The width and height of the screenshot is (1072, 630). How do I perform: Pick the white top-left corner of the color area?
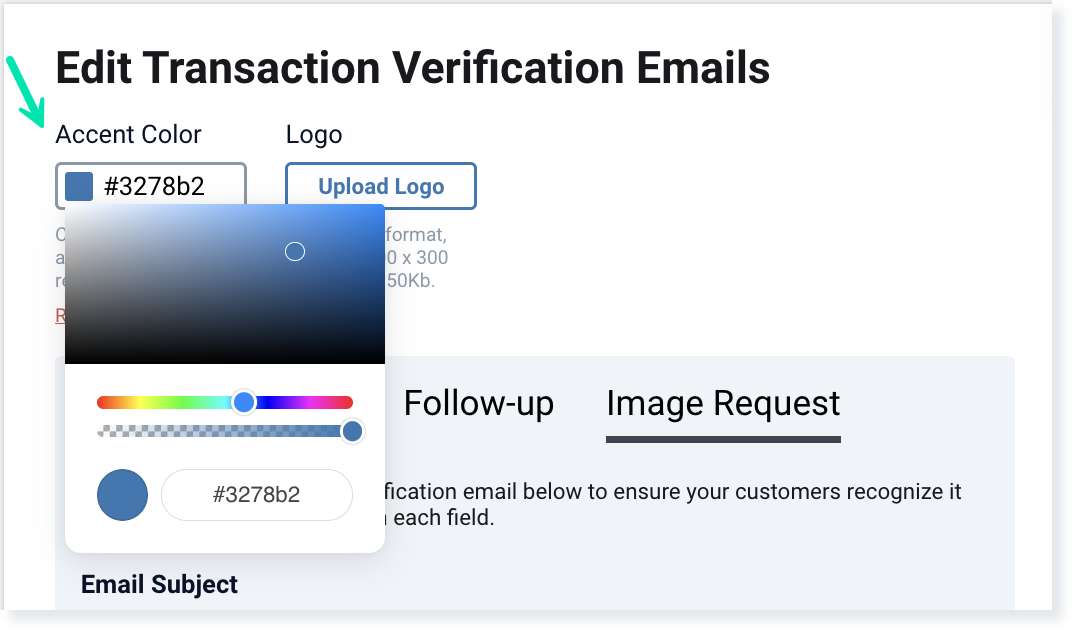[68, 207]
